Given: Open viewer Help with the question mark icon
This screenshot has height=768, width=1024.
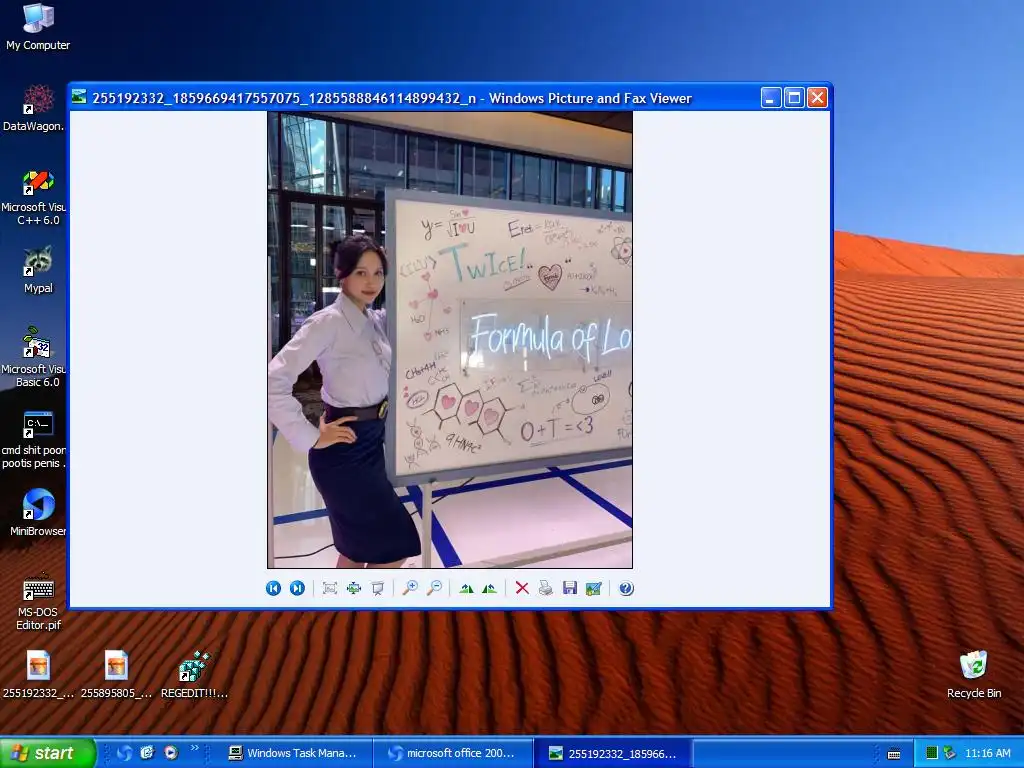Looking at the screenshot, I should point(626,588).
